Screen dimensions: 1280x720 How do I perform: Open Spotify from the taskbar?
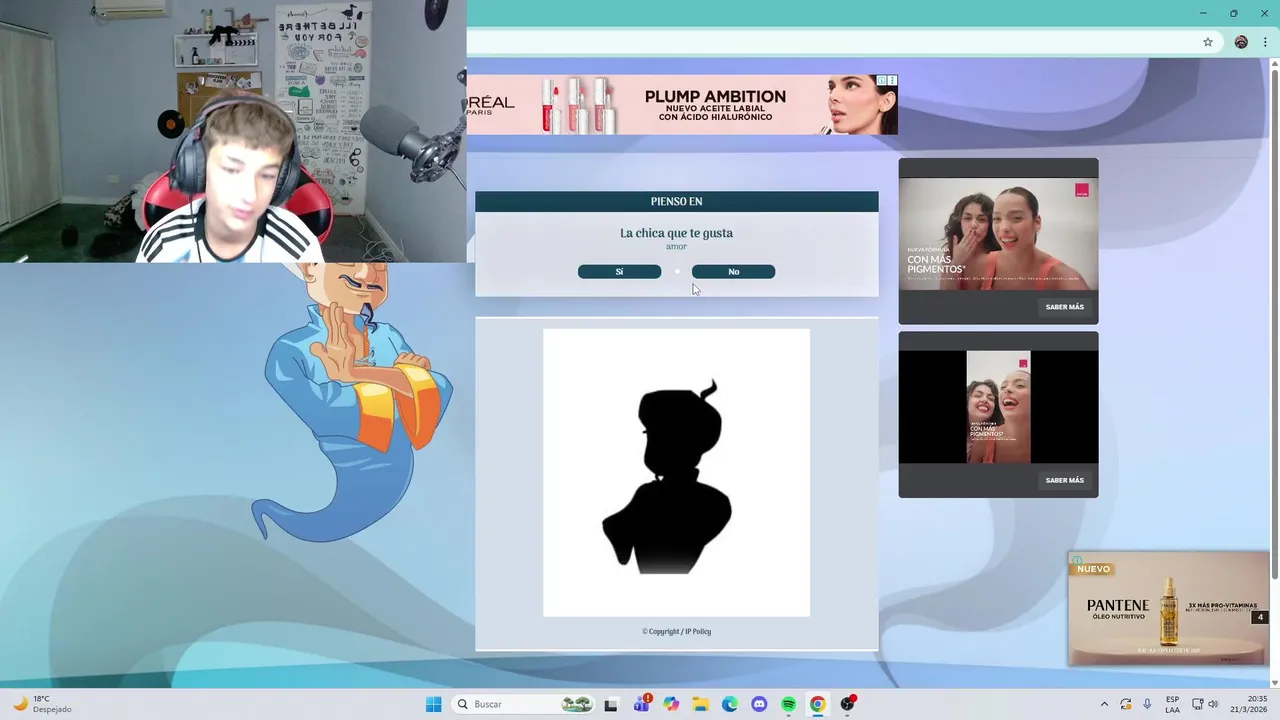[x=788, y=704]
